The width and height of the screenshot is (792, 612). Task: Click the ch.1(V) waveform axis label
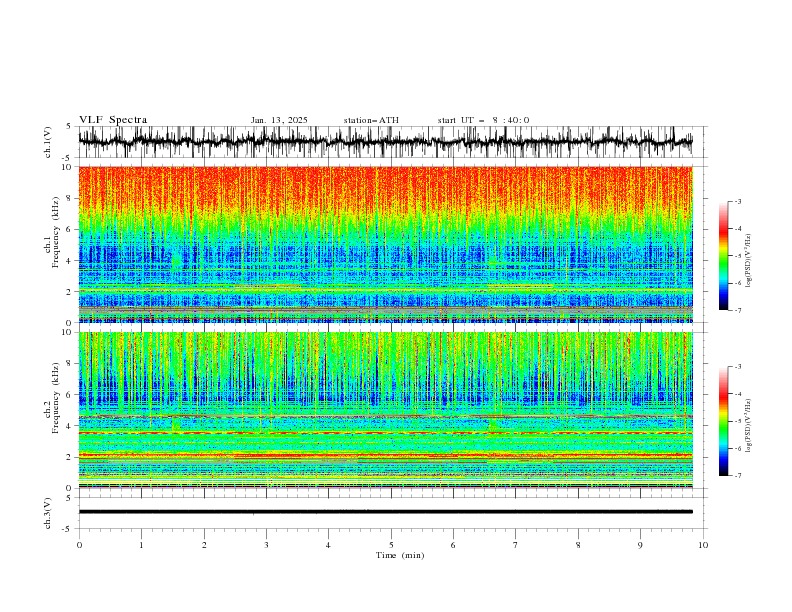point(48,142)
